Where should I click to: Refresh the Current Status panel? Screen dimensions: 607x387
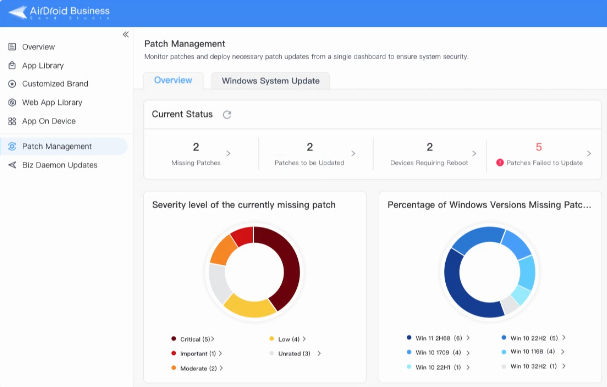click(x=227, y=115)
